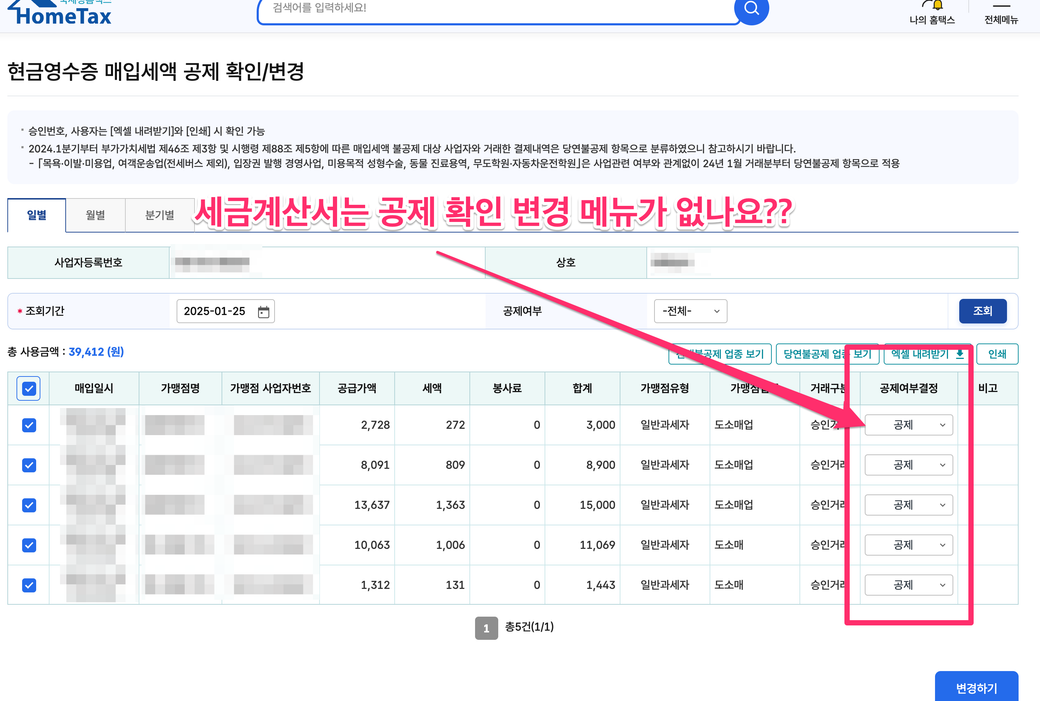Screen dimensions: 1040x701
Task: Open calendar picker icon in 조회기간 field
Action: (264, 312)
